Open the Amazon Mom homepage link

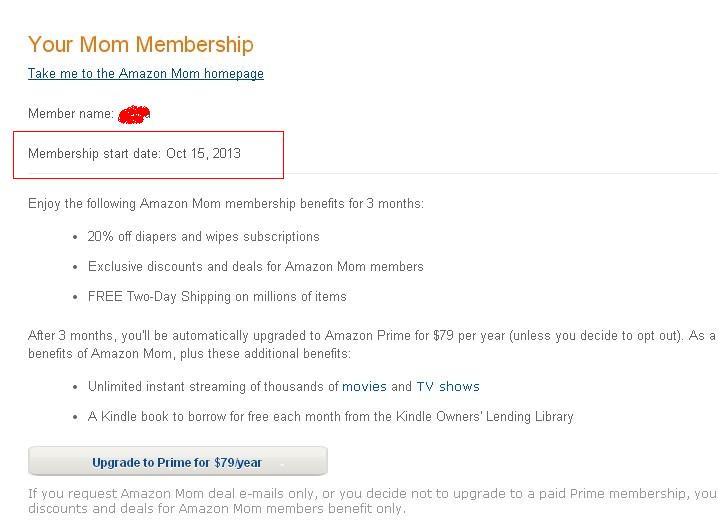[146, 74]
